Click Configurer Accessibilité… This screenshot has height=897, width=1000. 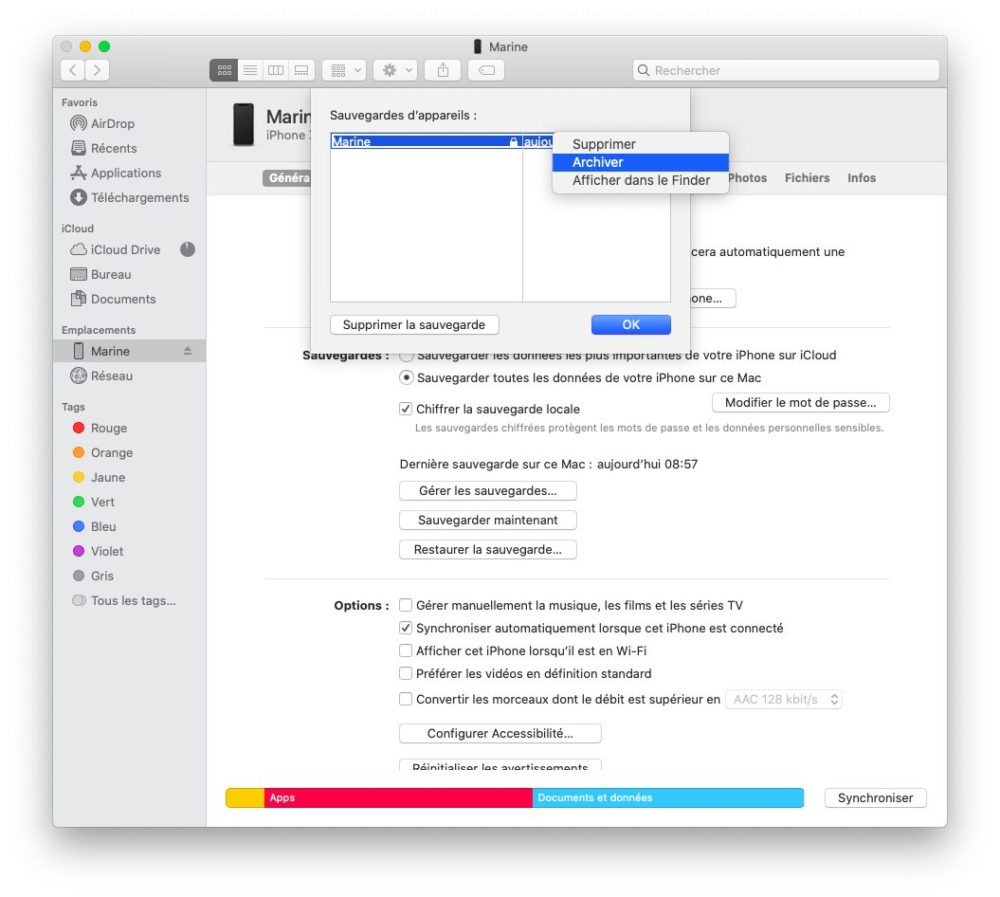tap(500, 734)
